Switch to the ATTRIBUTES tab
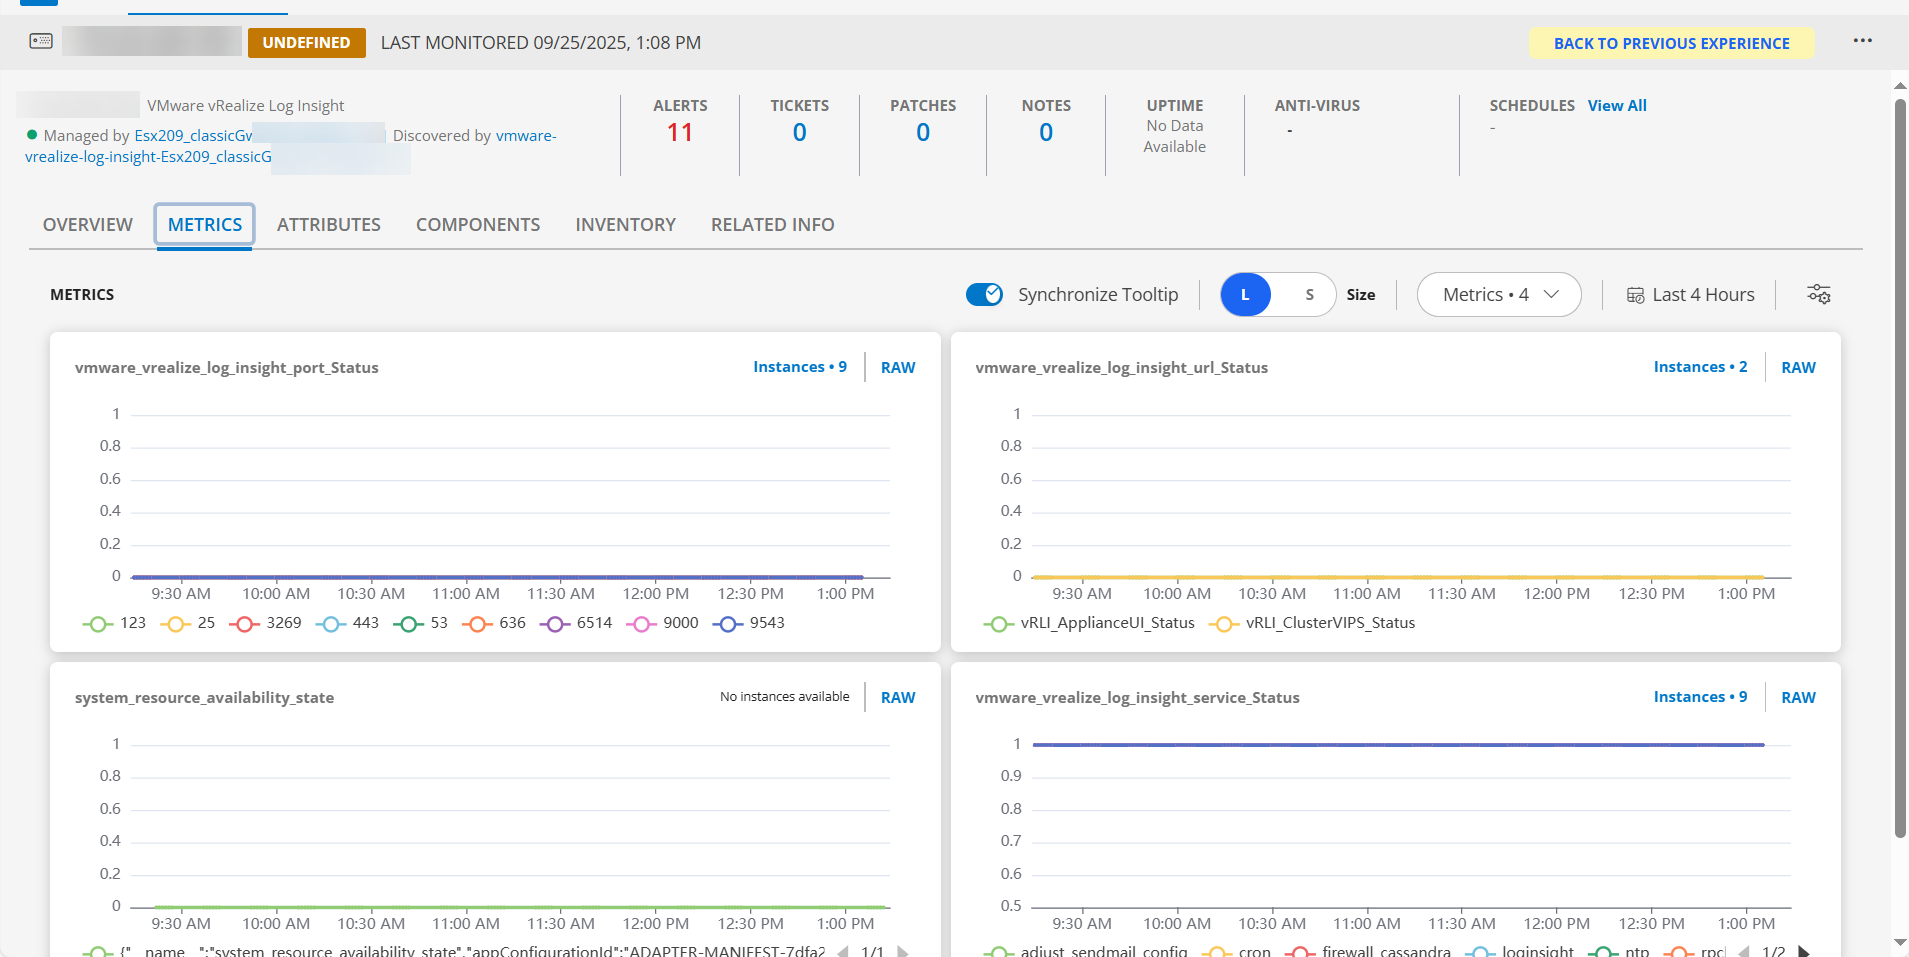The height and width of the screenshot is (957, 1909). (x=328, y=225)
